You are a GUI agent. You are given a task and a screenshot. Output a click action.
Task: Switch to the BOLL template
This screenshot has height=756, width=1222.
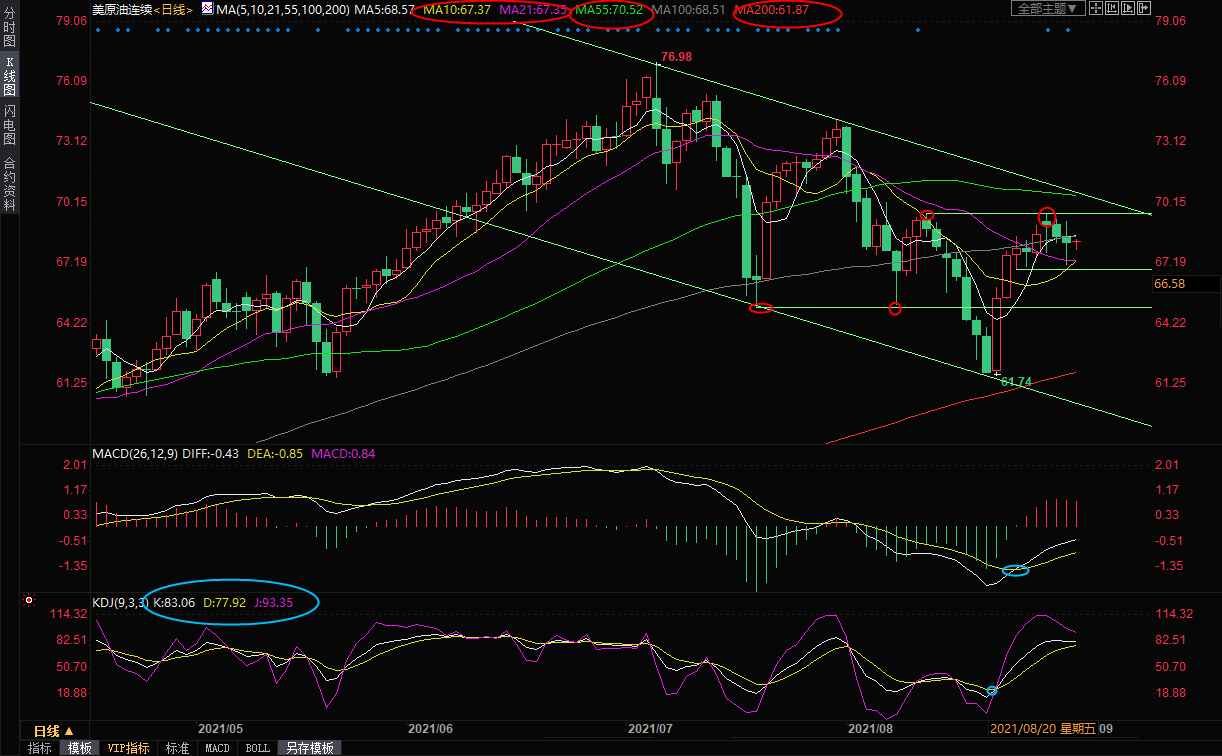coord(257,748)
